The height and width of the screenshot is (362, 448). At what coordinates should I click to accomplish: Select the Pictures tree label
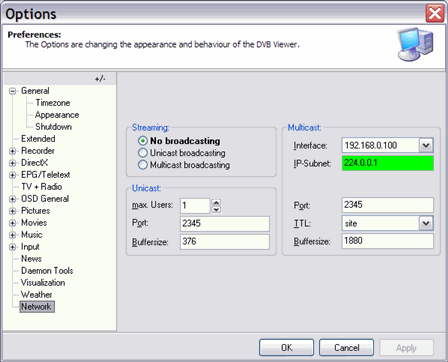pos(35,211)
